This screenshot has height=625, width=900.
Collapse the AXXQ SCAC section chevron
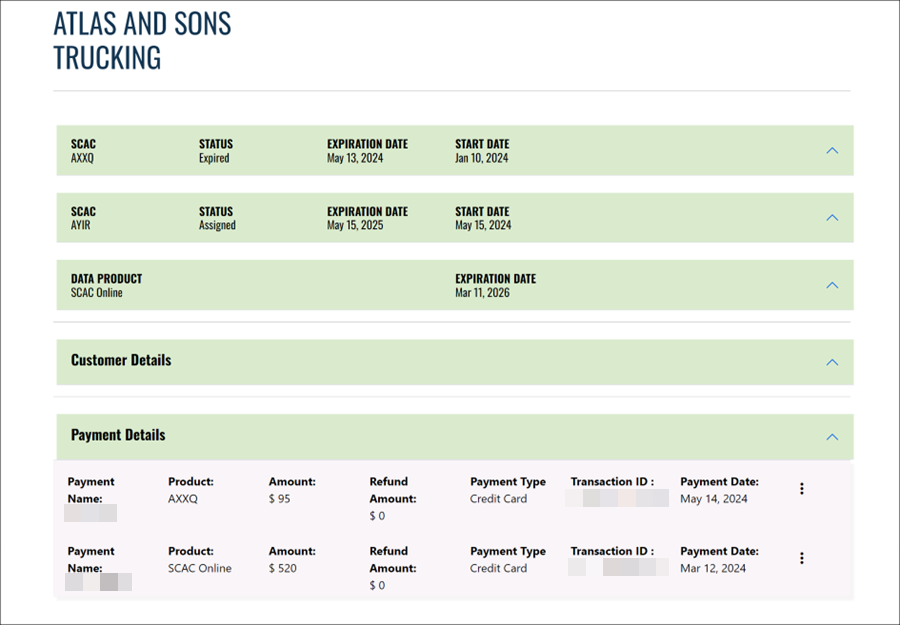tap(832, 151)
